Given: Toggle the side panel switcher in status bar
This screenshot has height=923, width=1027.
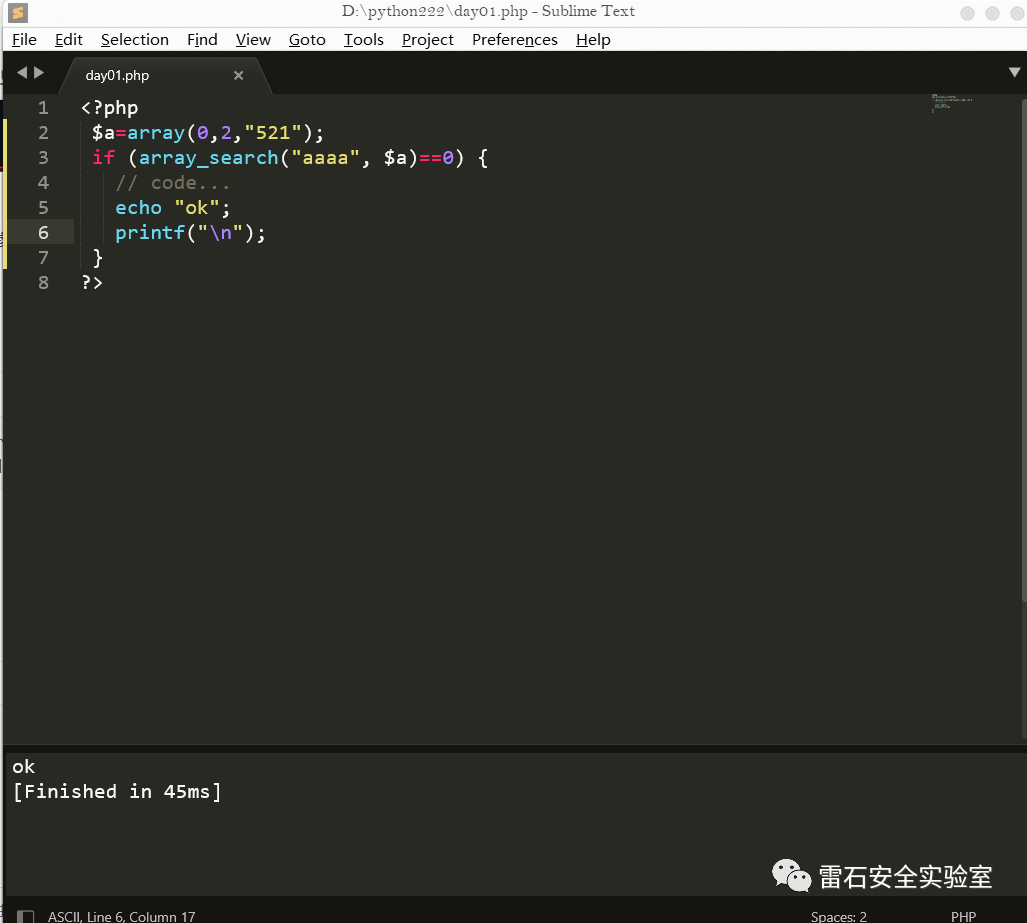Looking at the screenshot, I should [25, 916].
